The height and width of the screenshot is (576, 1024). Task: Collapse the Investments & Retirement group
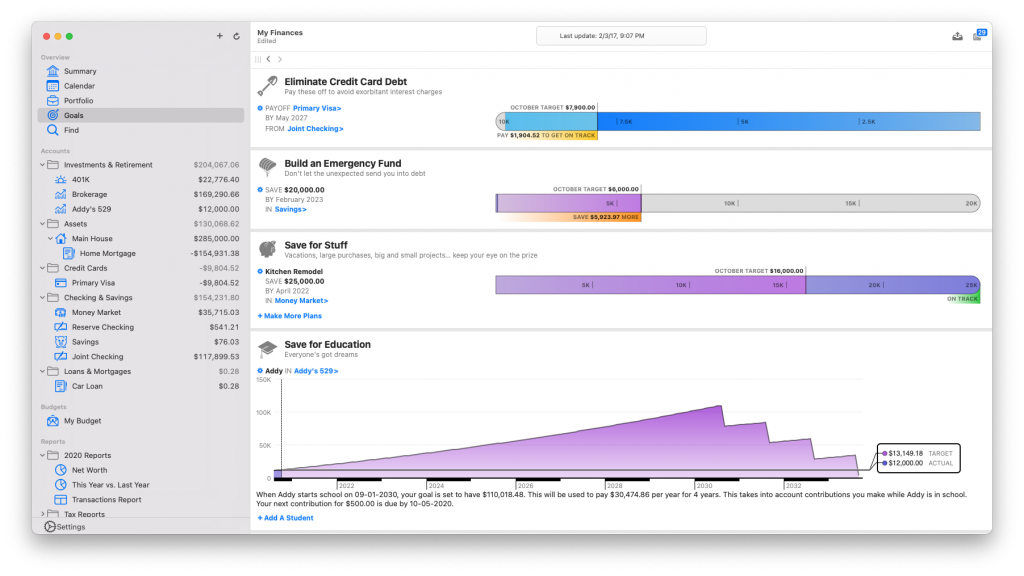tap(42, 165)
